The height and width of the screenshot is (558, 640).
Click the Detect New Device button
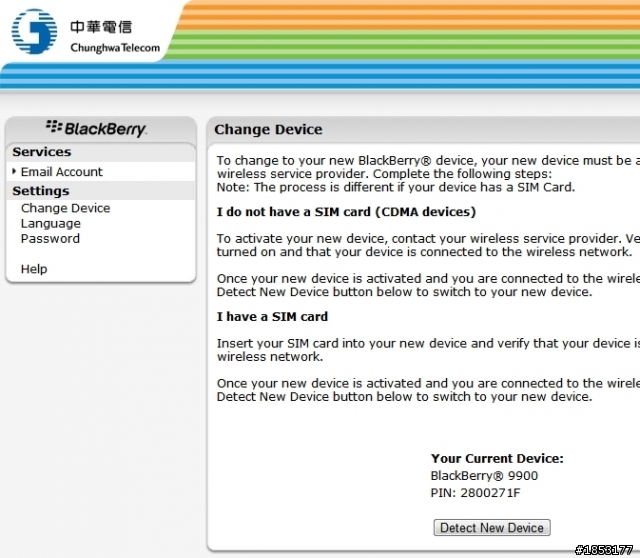point(492,527)
